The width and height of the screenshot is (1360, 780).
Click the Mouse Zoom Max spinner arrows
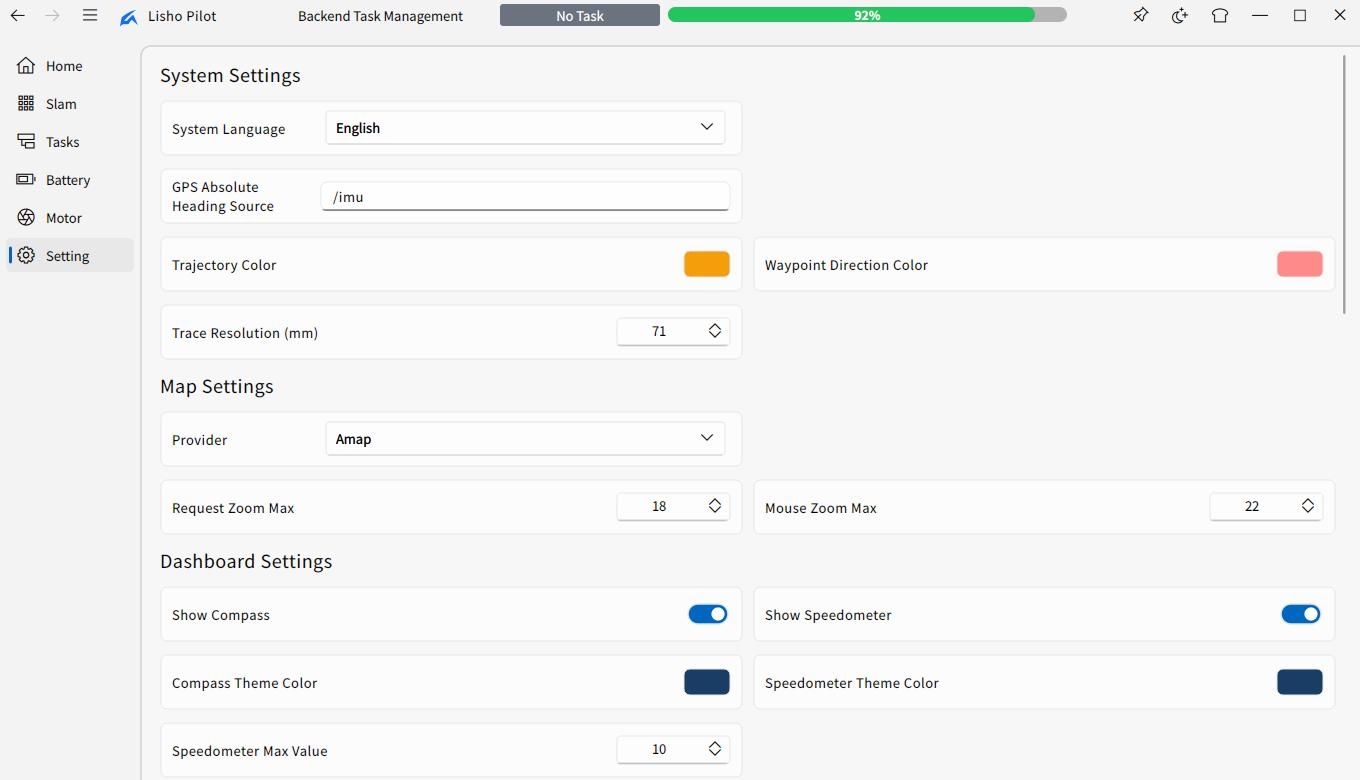(1308, 506)
